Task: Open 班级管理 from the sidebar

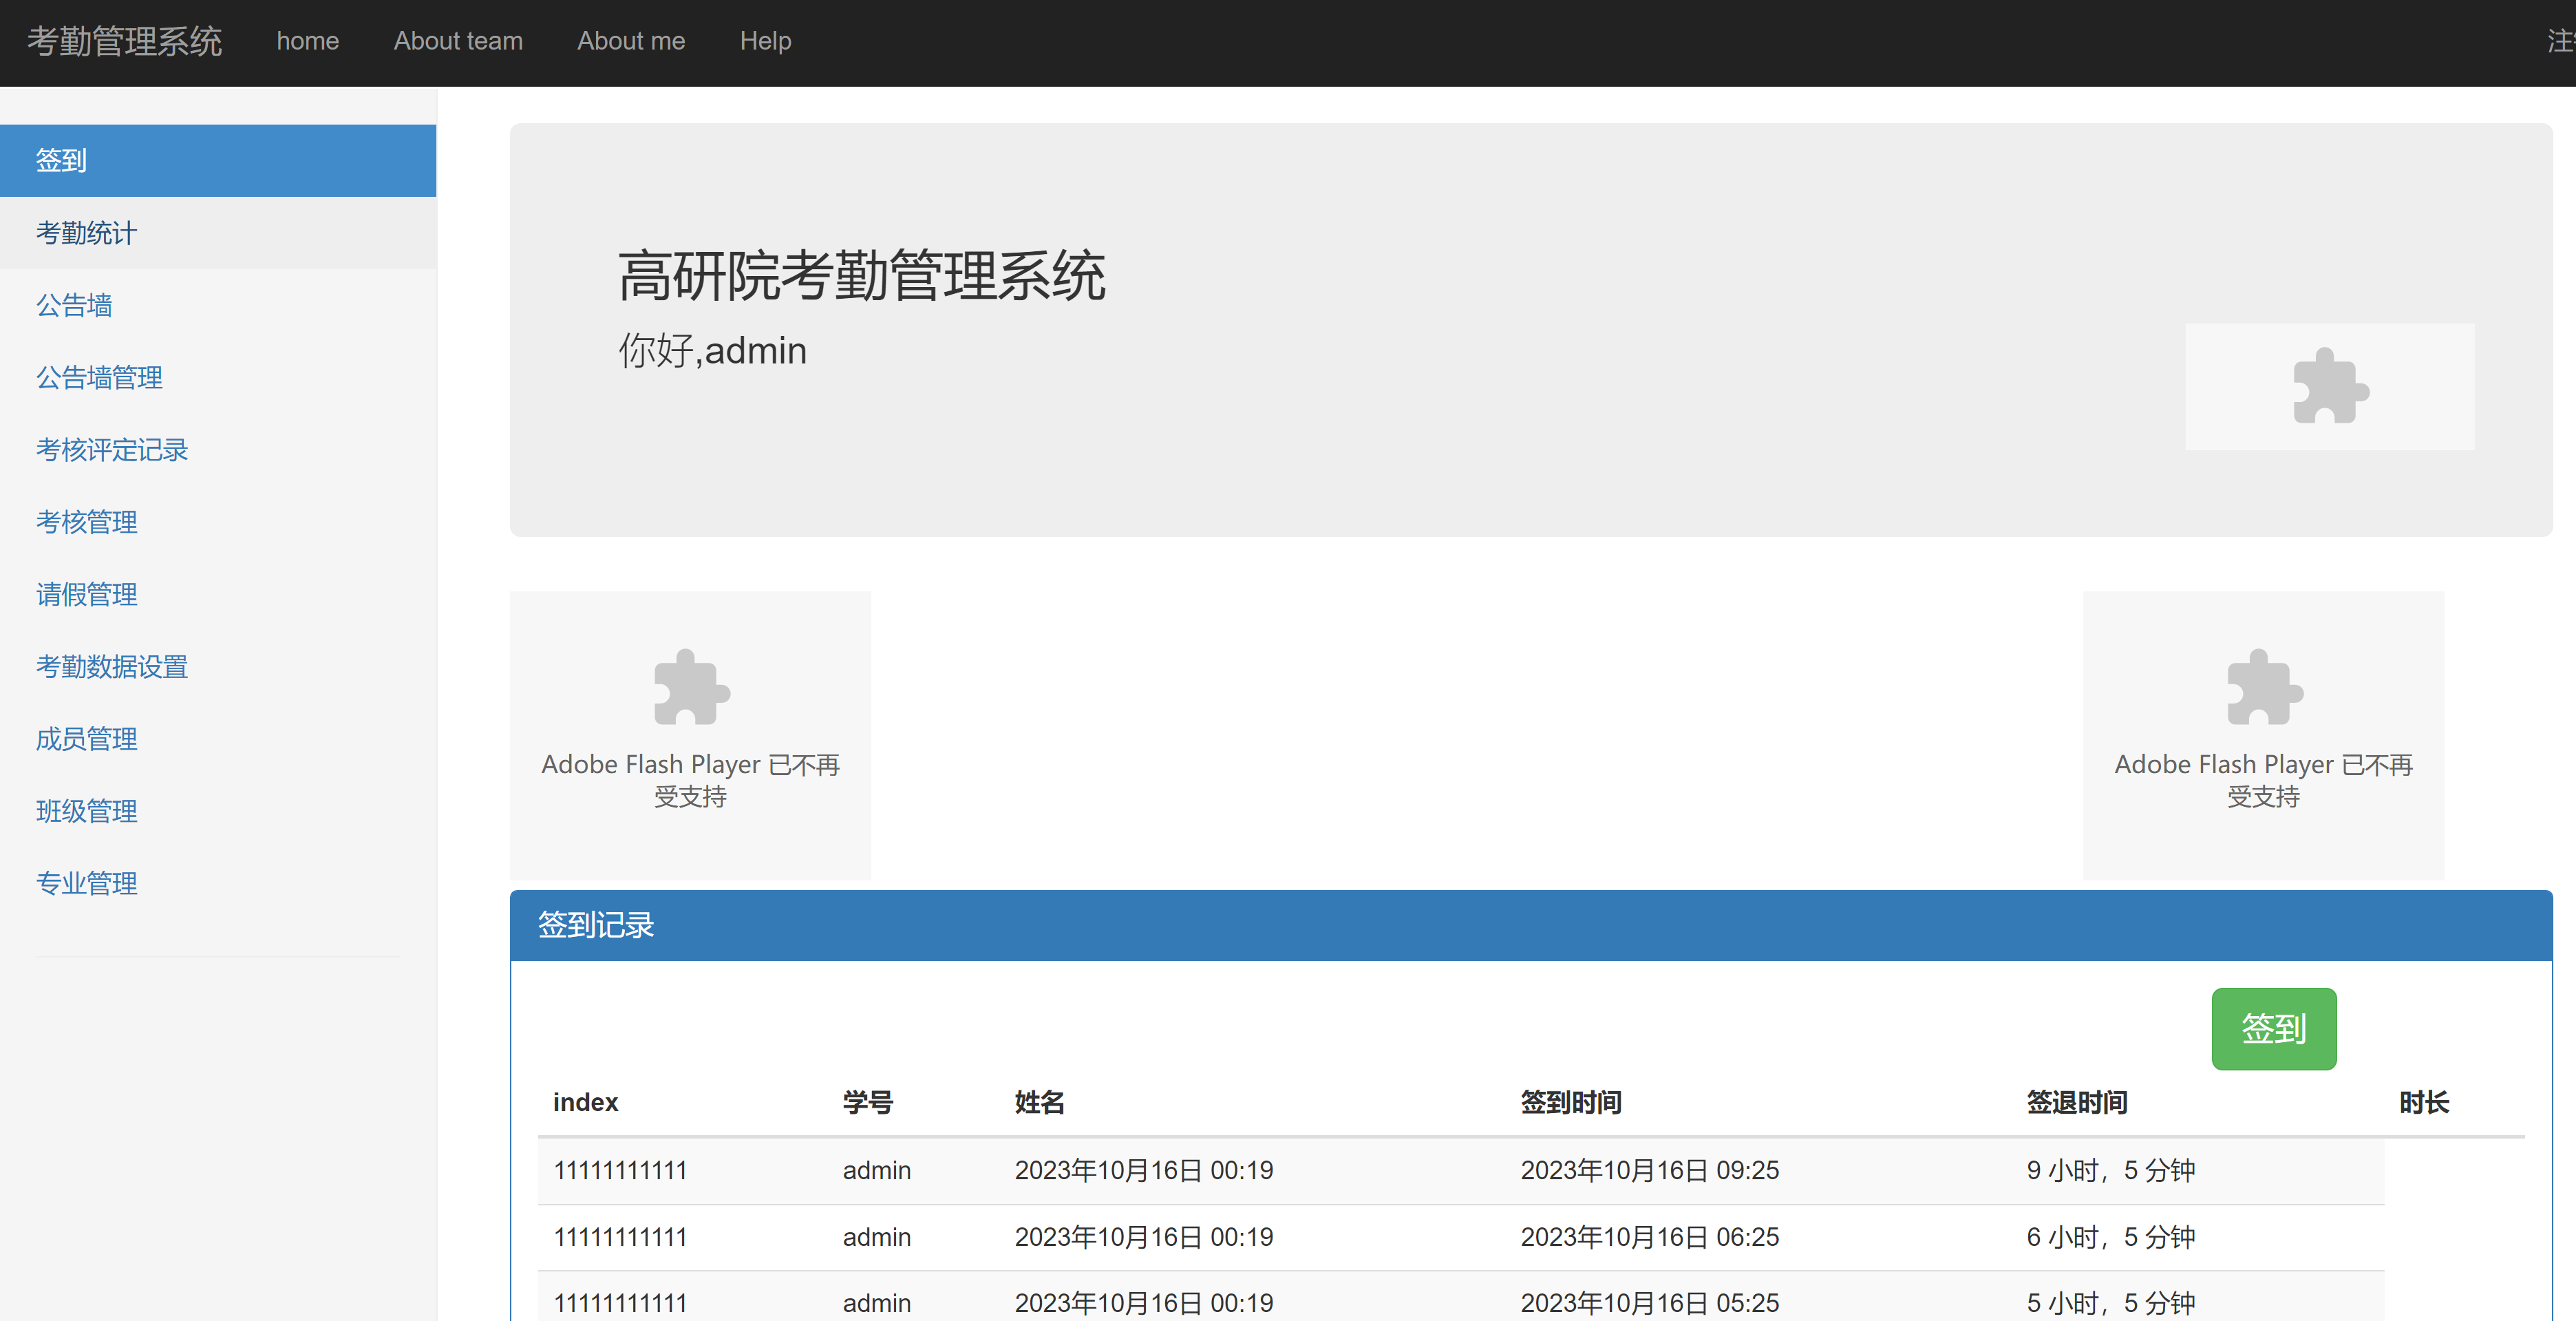Action: pos(87,811)
